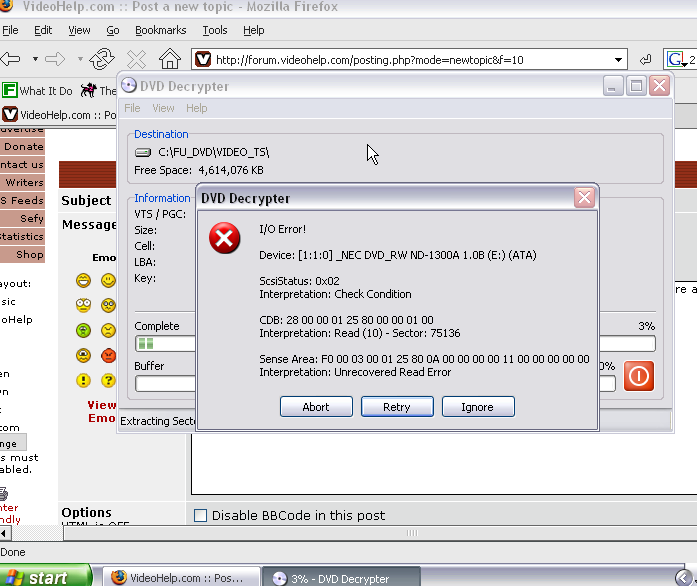Screen dimensions: 697x586
Task: Click Go arrow next to address bar
Action: click(645, 59)
